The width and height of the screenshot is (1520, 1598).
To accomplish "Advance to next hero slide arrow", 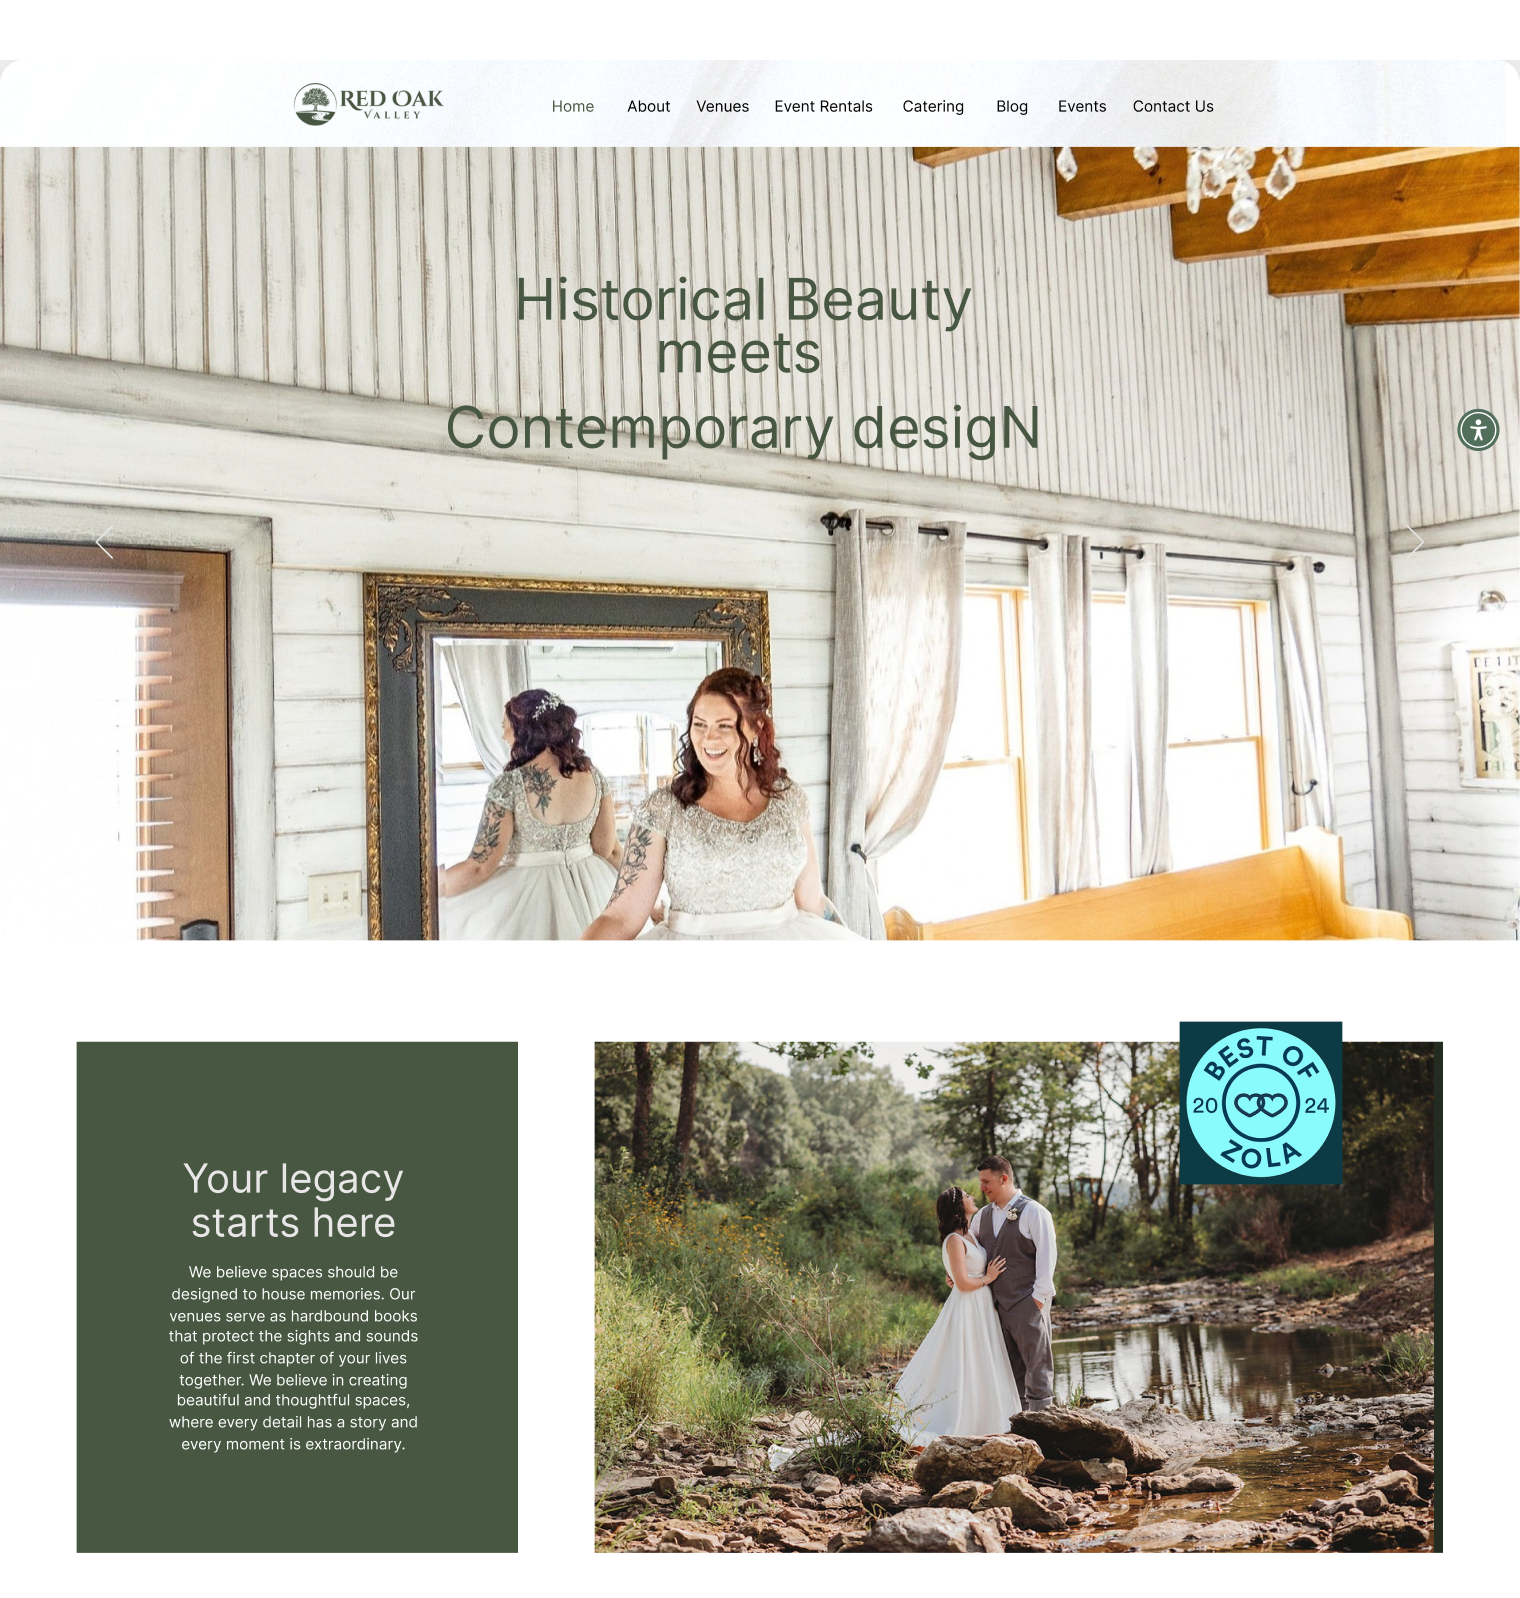I will coord(1415,542).
